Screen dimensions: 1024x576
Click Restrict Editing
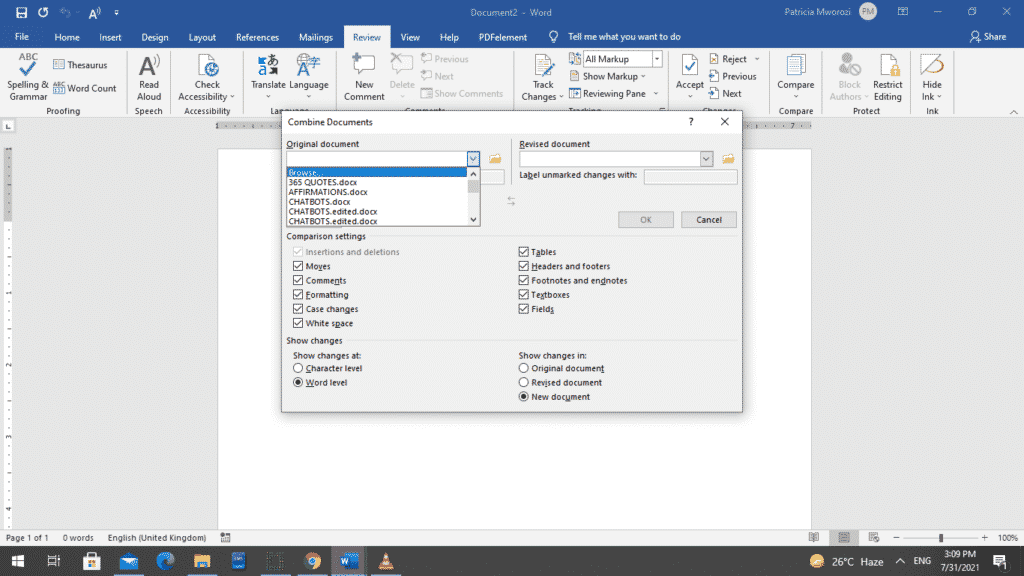click(888, 77)
